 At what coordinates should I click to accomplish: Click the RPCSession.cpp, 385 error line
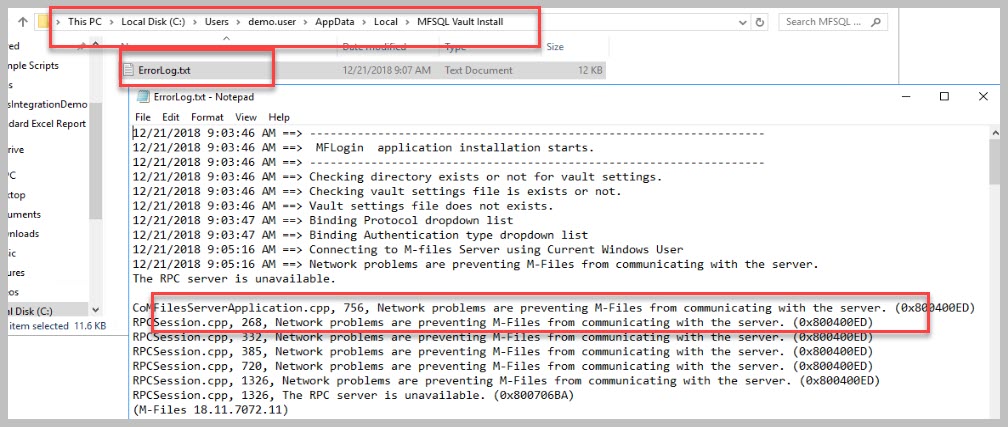click(503, 352)
